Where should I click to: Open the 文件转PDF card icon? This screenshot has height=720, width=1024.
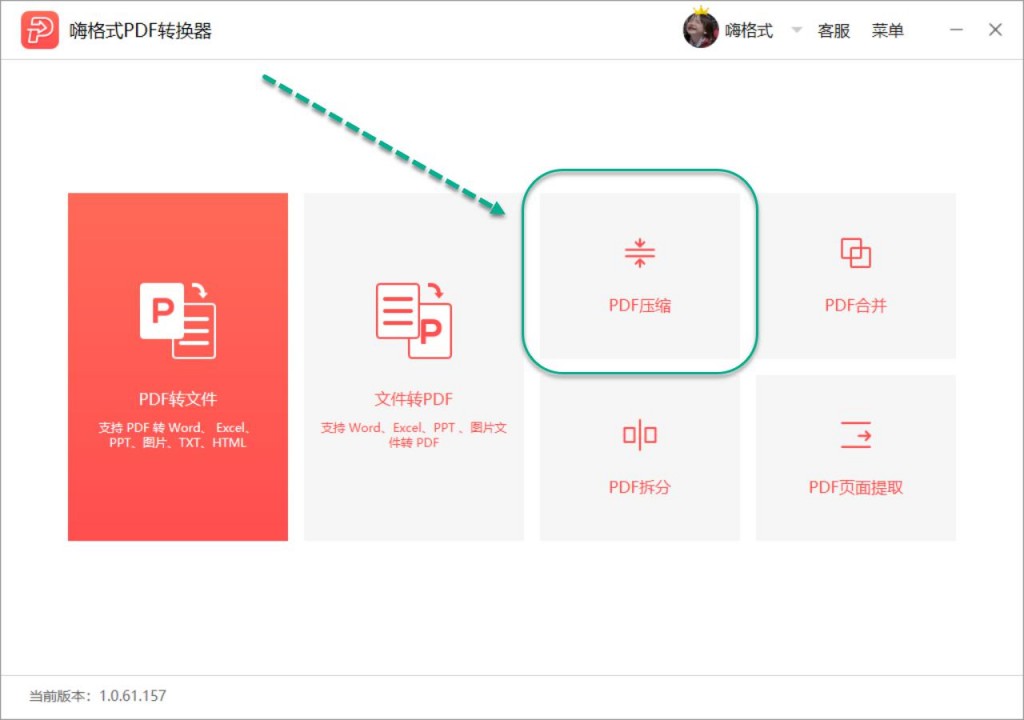[x=413, y=320]
